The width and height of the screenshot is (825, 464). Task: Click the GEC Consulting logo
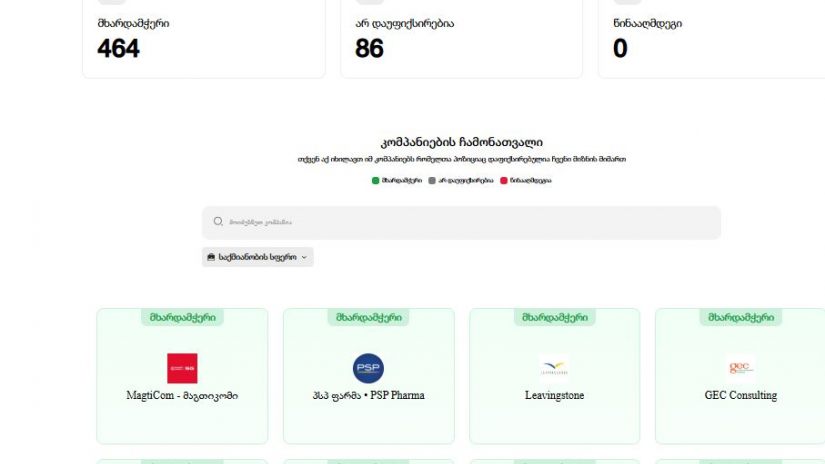tap(740, 367)
